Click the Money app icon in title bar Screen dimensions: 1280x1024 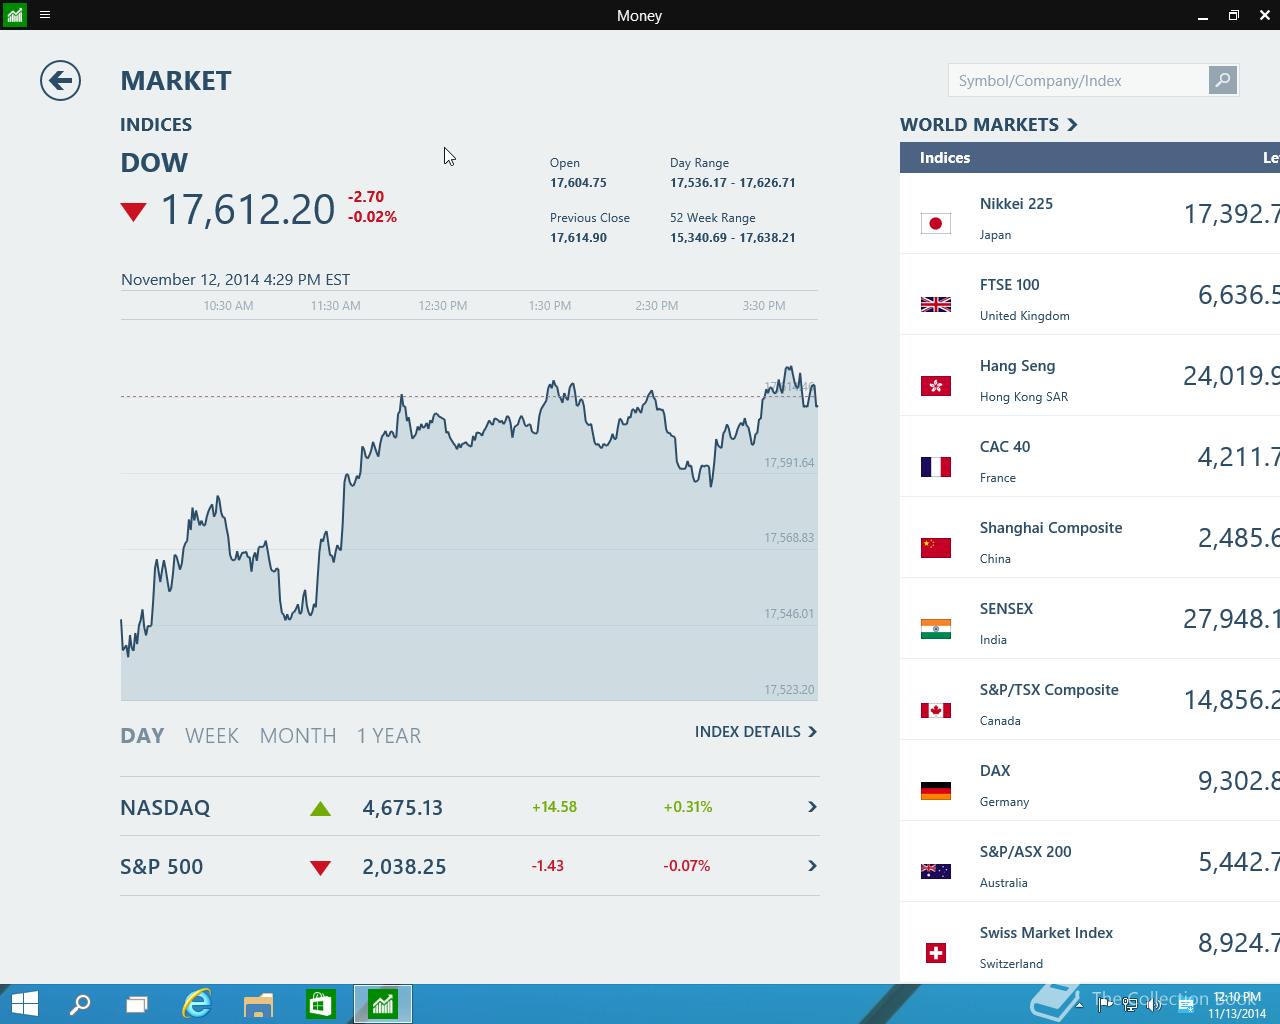14,15
